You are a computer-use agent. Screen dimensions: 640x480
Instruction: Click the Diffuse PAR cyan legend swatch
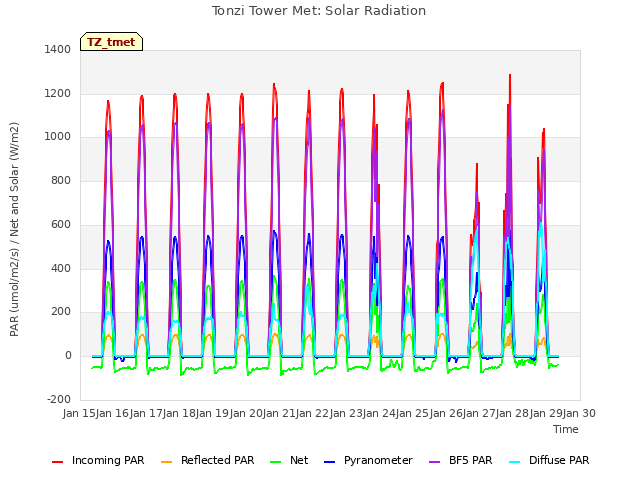point(515,462)
